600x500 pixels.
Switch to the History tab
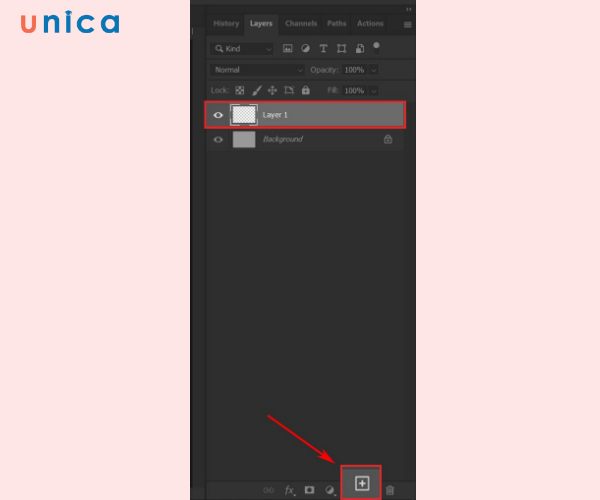coord(226,24)
